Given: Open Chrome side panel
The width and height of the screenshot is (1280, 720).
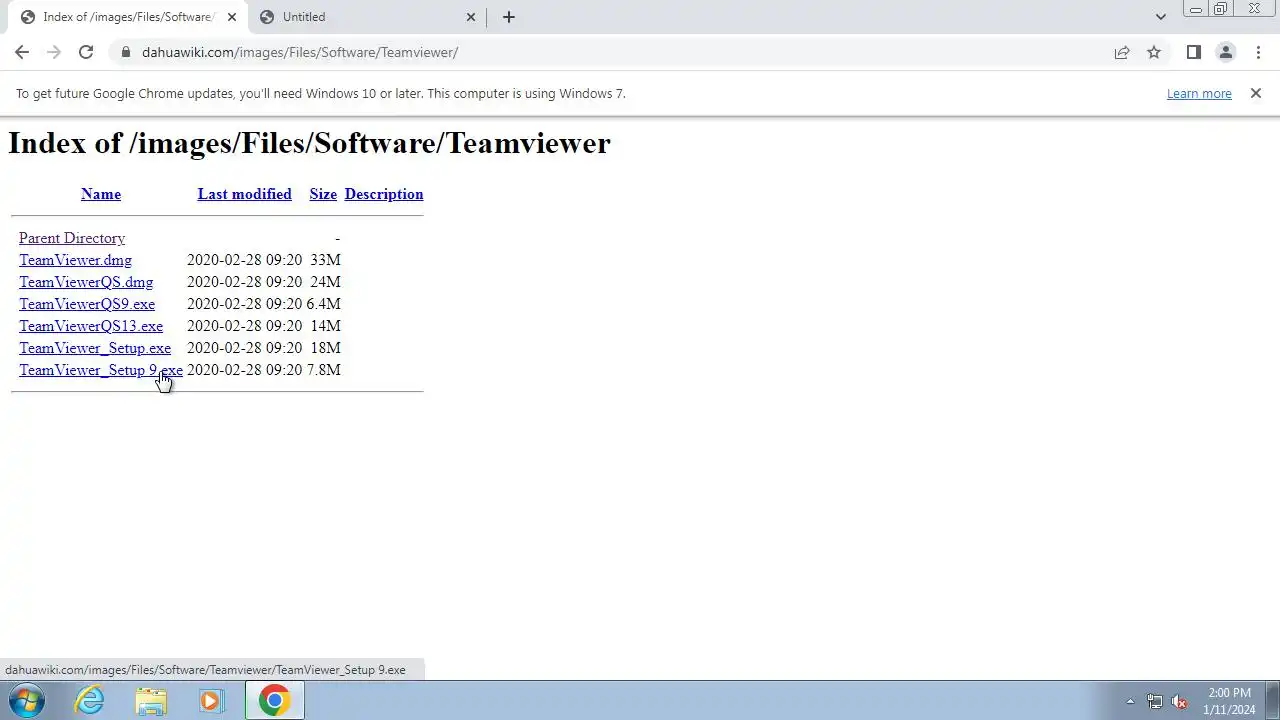Looking at the screenshot, I should tap(1193, 52).
